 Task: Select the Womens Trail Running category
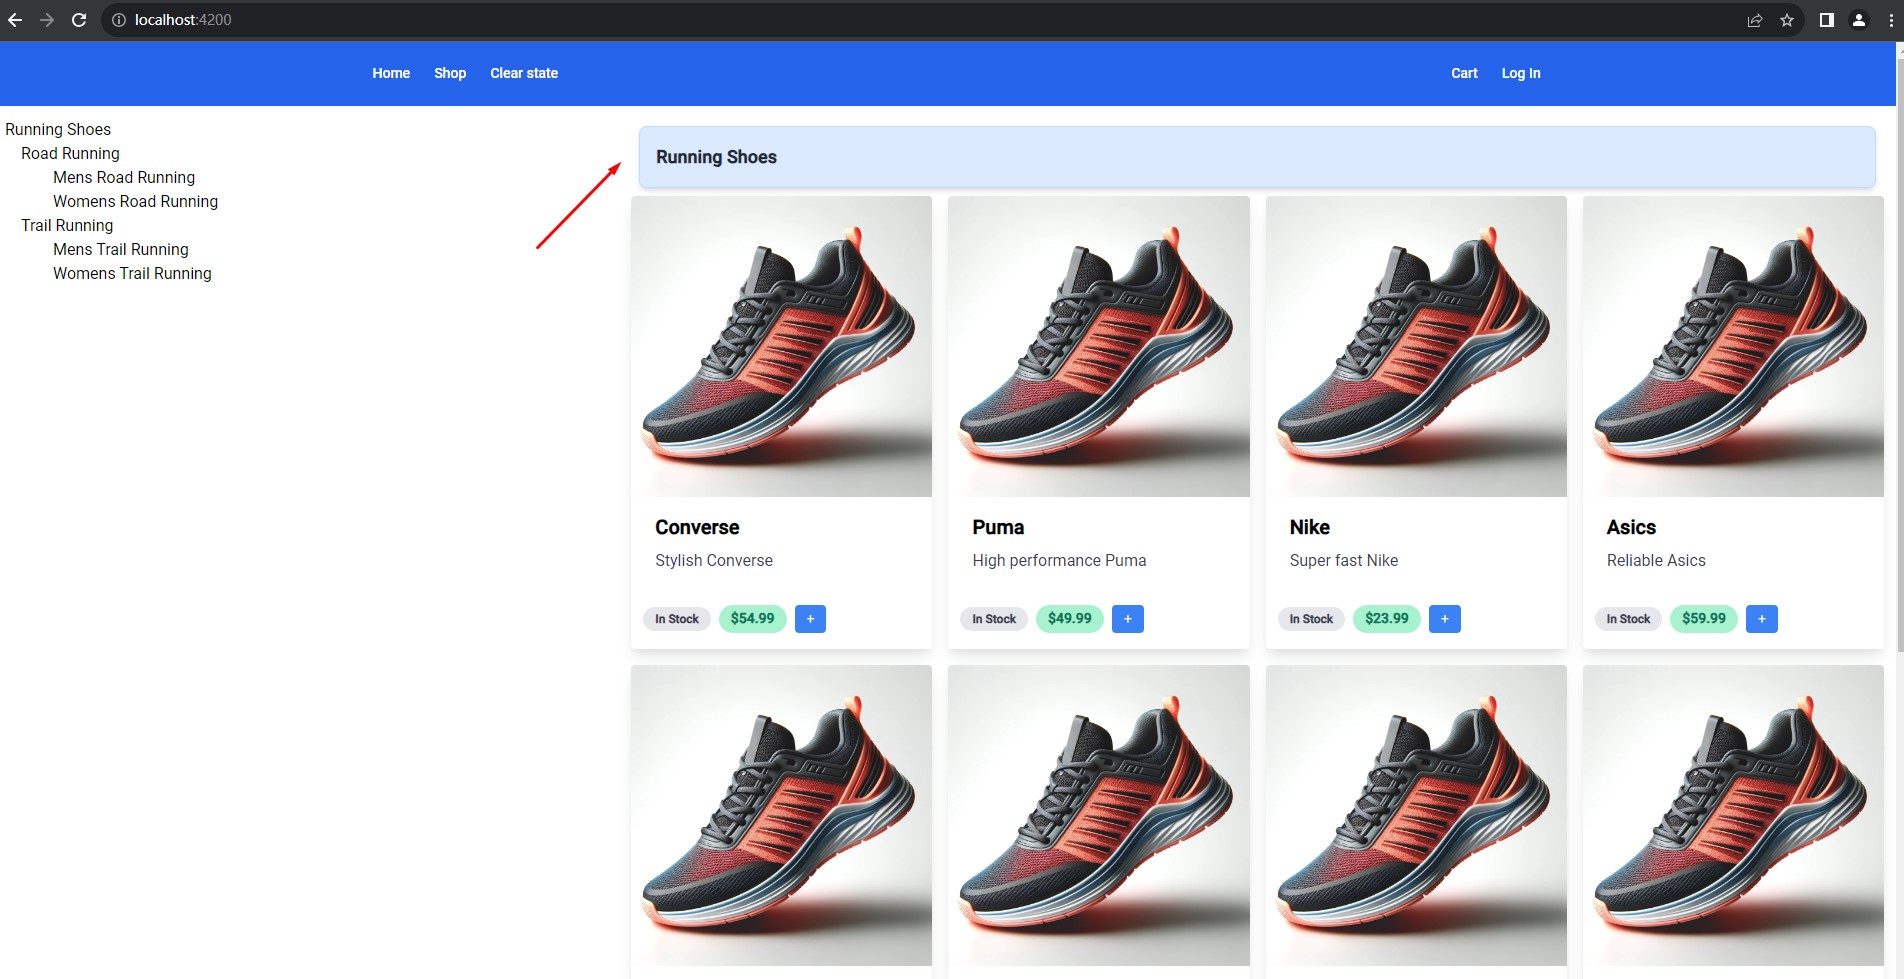(x=132, y=273)
